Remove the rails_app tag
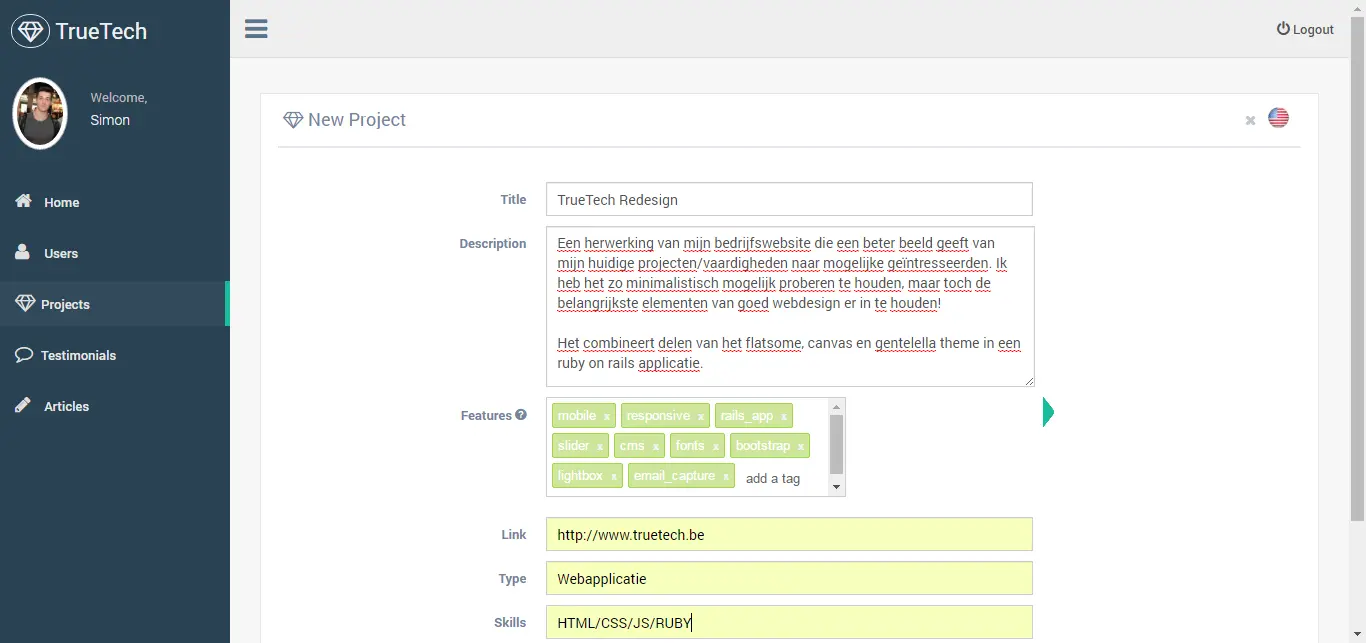The width and height of the screenshot is (1366, 643). click(x=784, y=417)
